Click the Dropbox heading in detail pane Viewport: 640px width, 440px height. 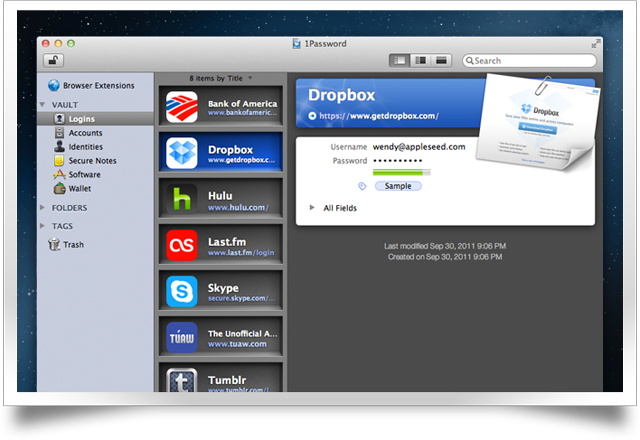coord(341,95)
